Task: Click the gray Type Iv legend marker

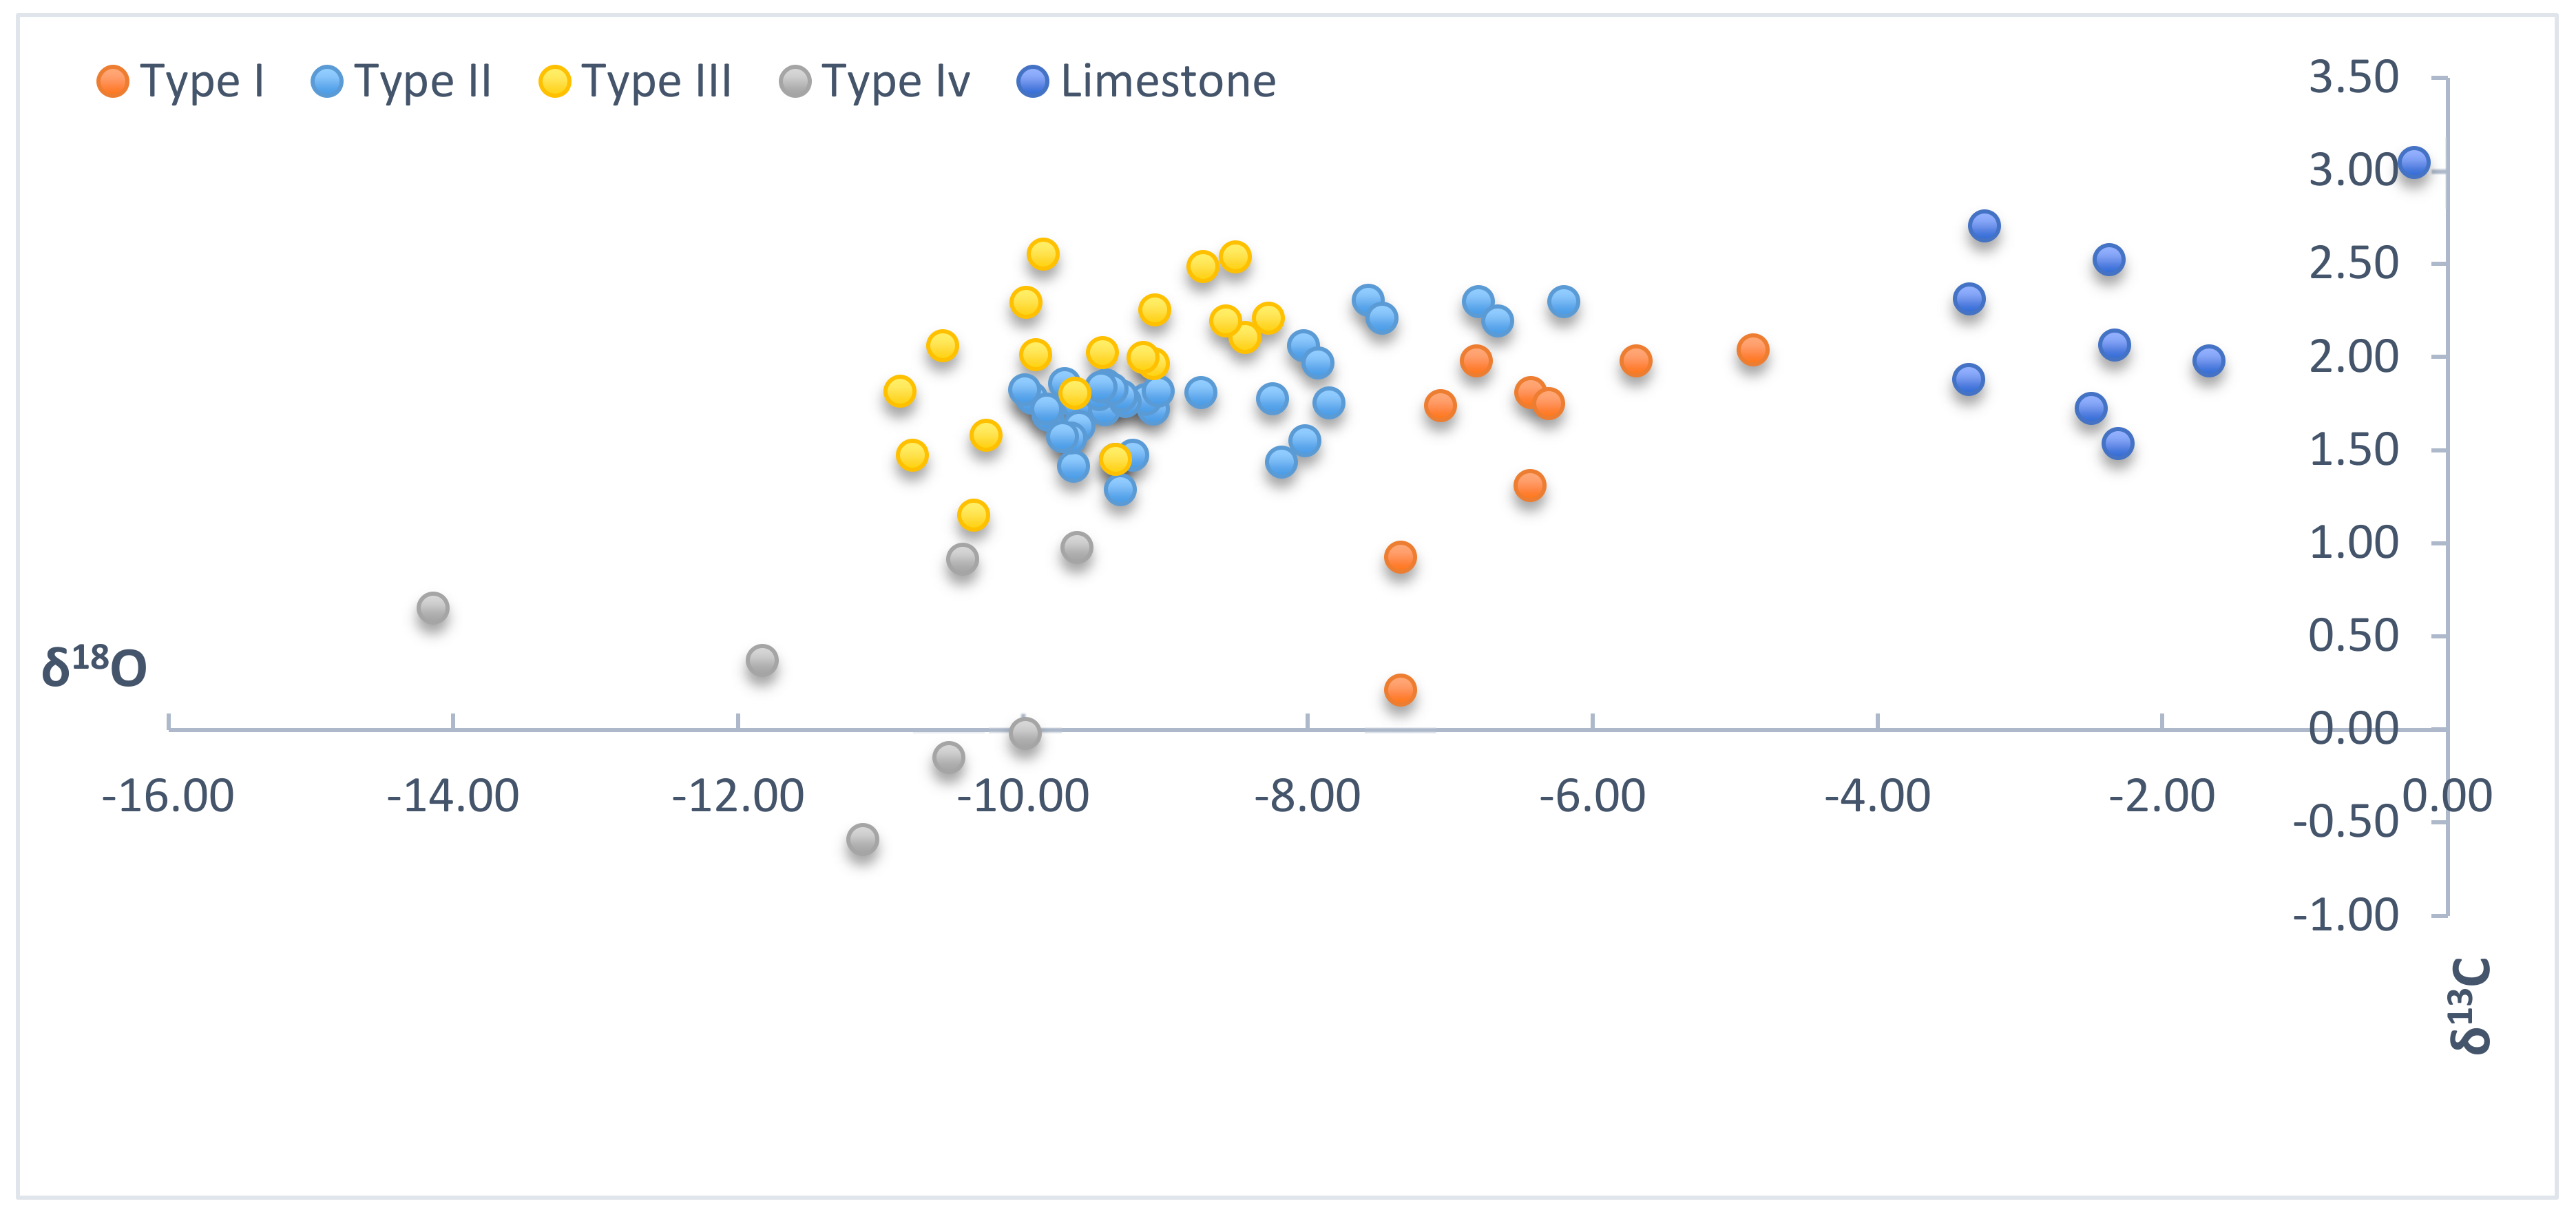Action: pyautogui.click(x=795, y=81)
